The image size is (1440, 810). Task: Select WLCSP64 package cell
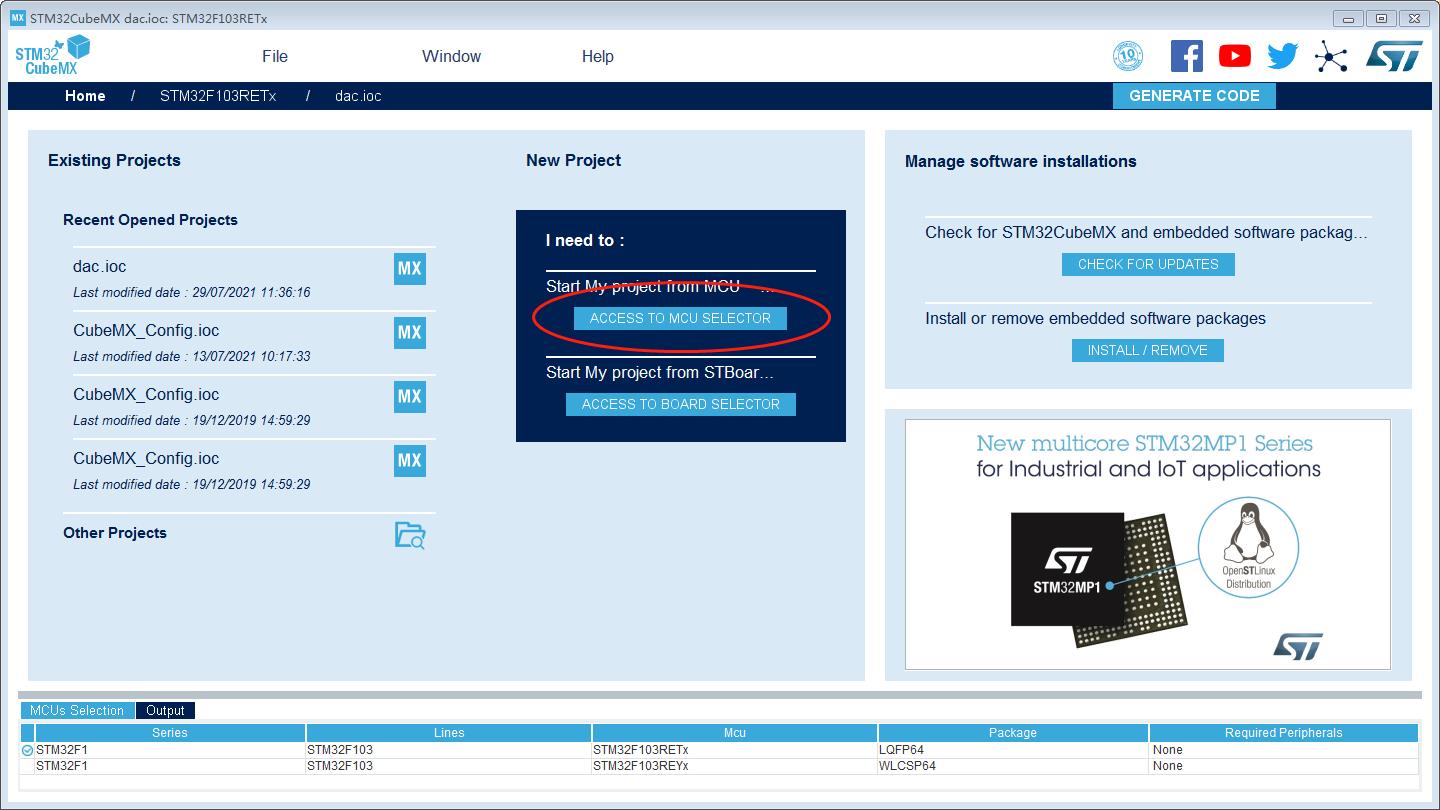pos(1013,766)
